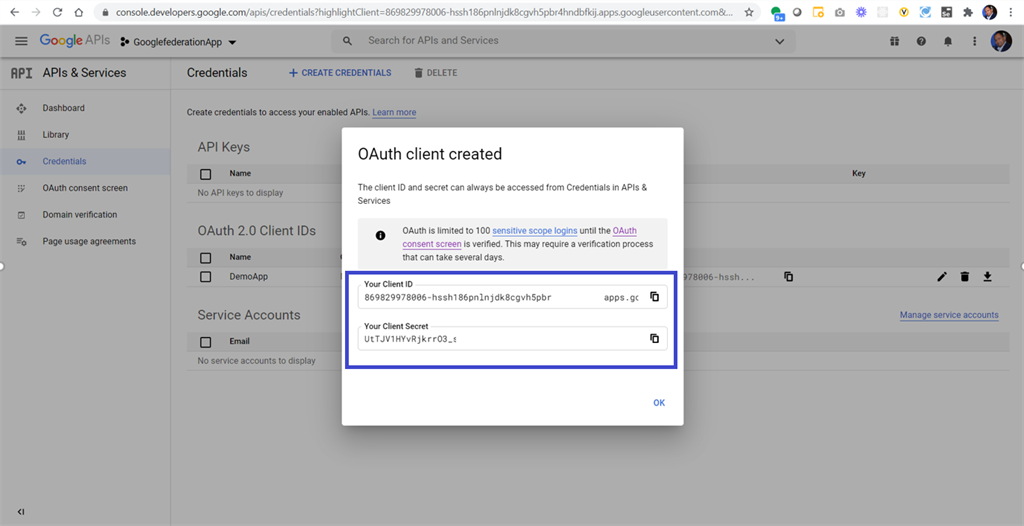Delete the DemoApp client trash icon
1024x526 pixels.
point(965,276)
